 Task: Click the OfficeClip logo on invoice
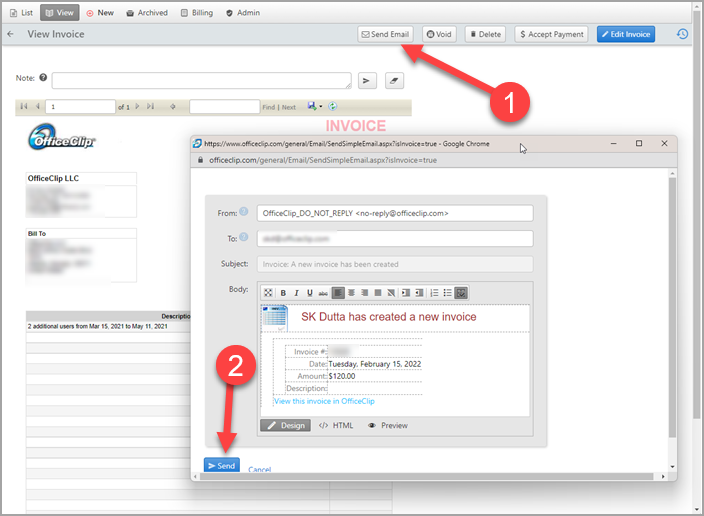coord(62,137)
